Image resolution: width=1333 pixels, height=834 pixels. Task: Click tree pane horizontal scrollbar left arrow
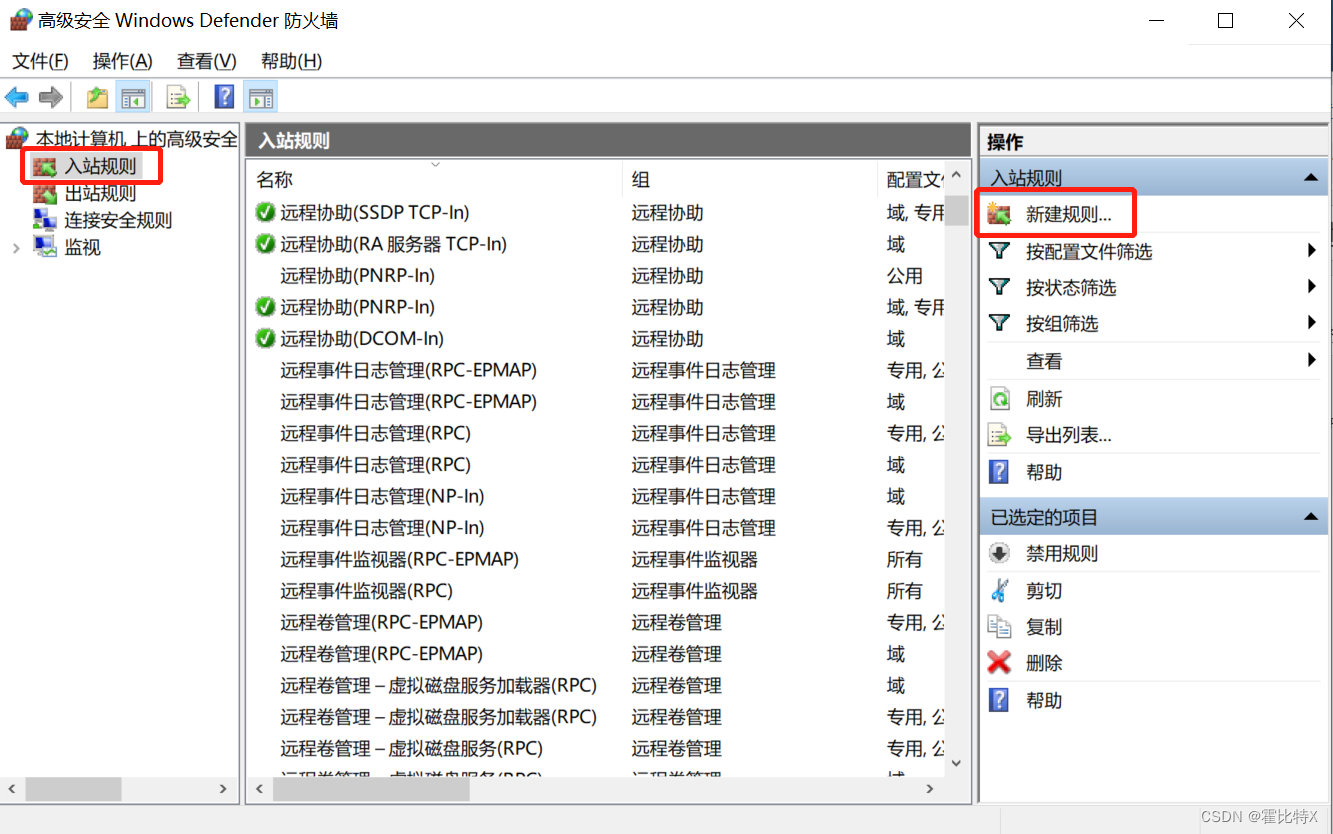pyautogui.click(x=13, y=789)
